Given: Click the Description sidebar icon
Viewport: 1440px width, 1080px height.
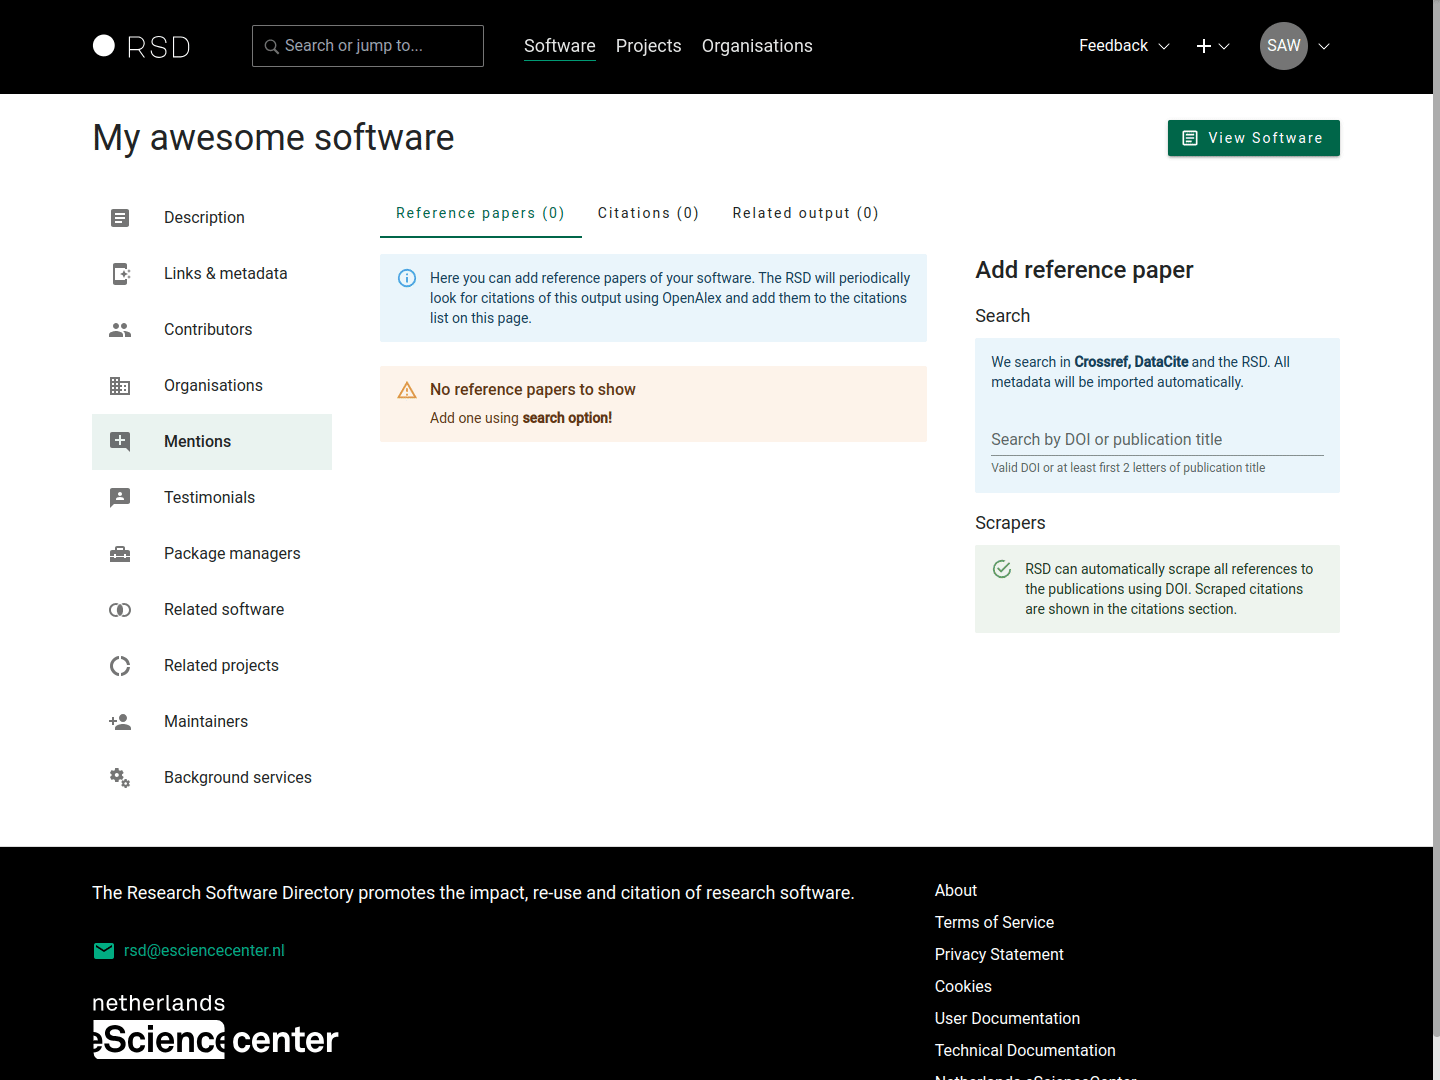Looking at the screenshot, I should [120, 218].
